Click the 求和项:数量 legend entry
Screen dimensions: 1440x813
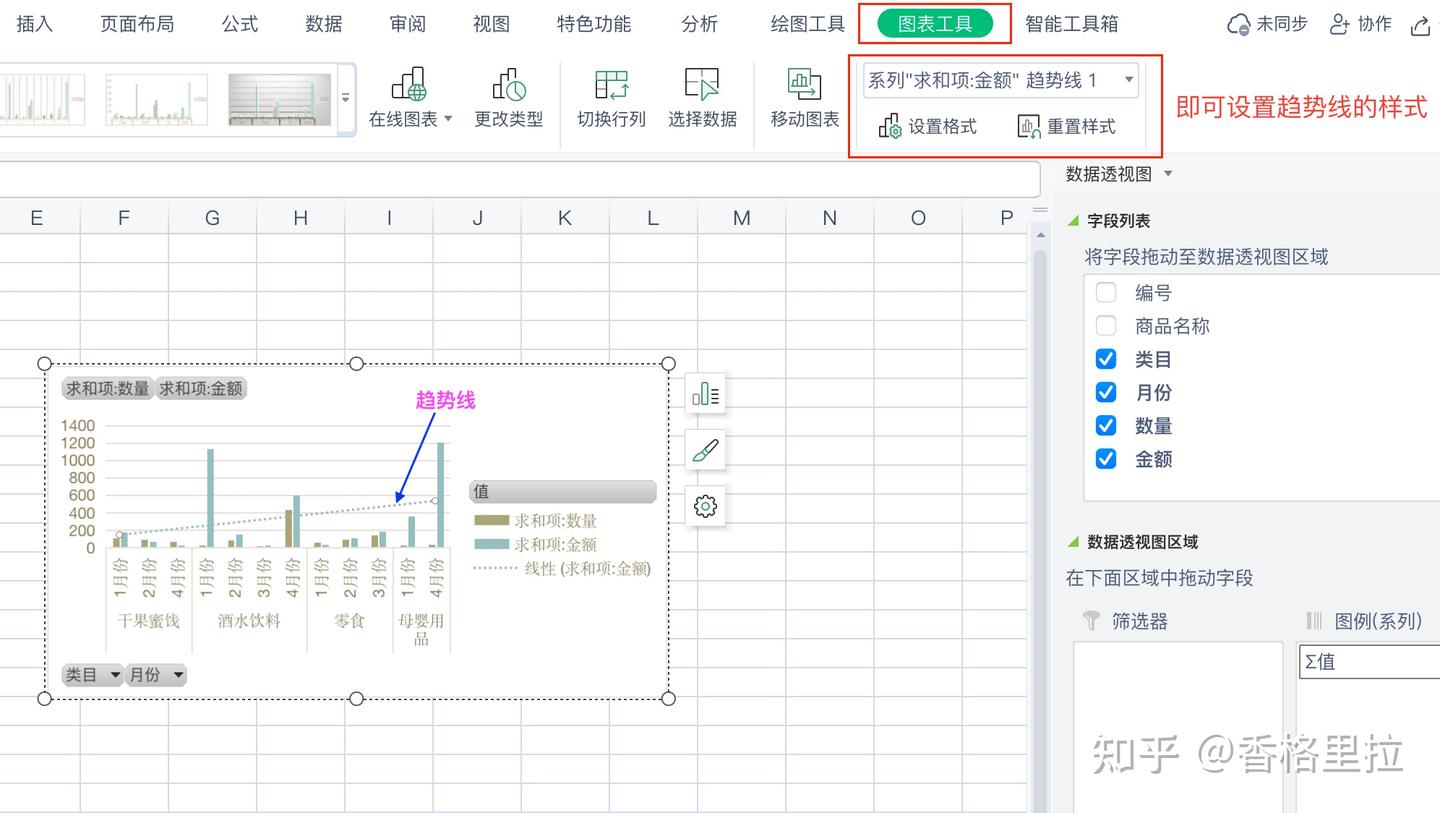(x=535, y=521)
